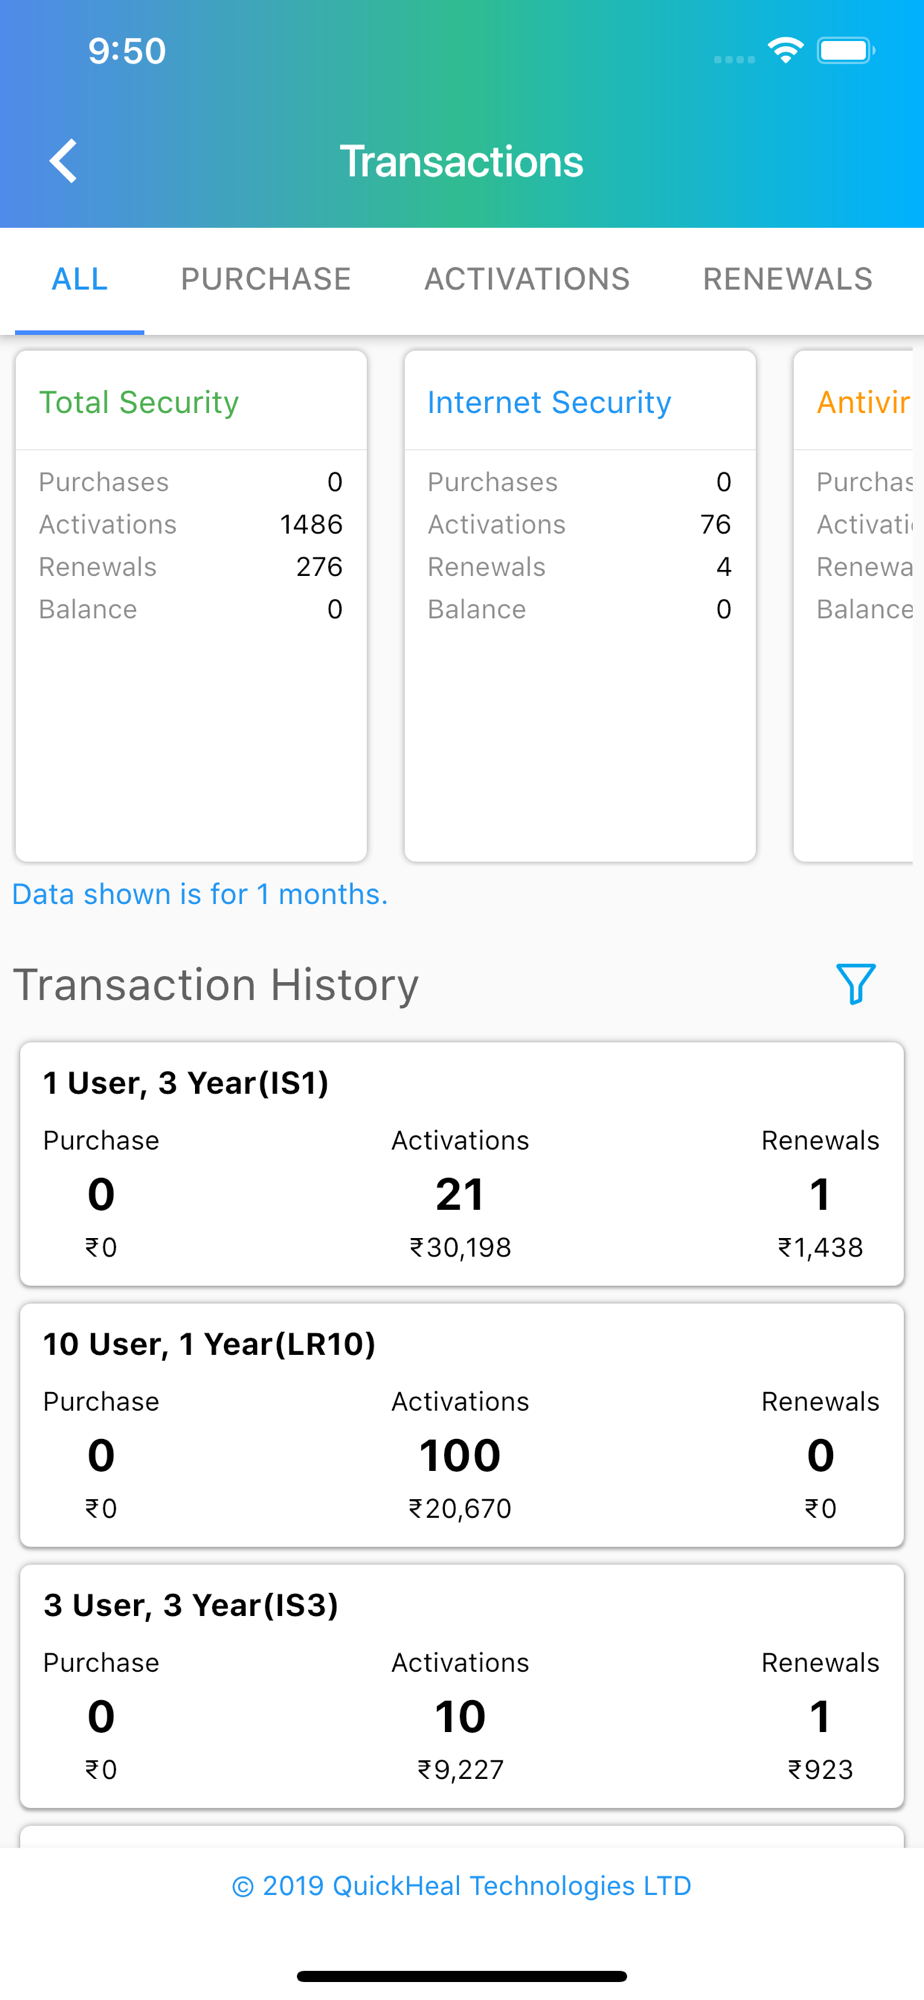
Task: Select the RENEWALS tab
Action: pos(788,279)
